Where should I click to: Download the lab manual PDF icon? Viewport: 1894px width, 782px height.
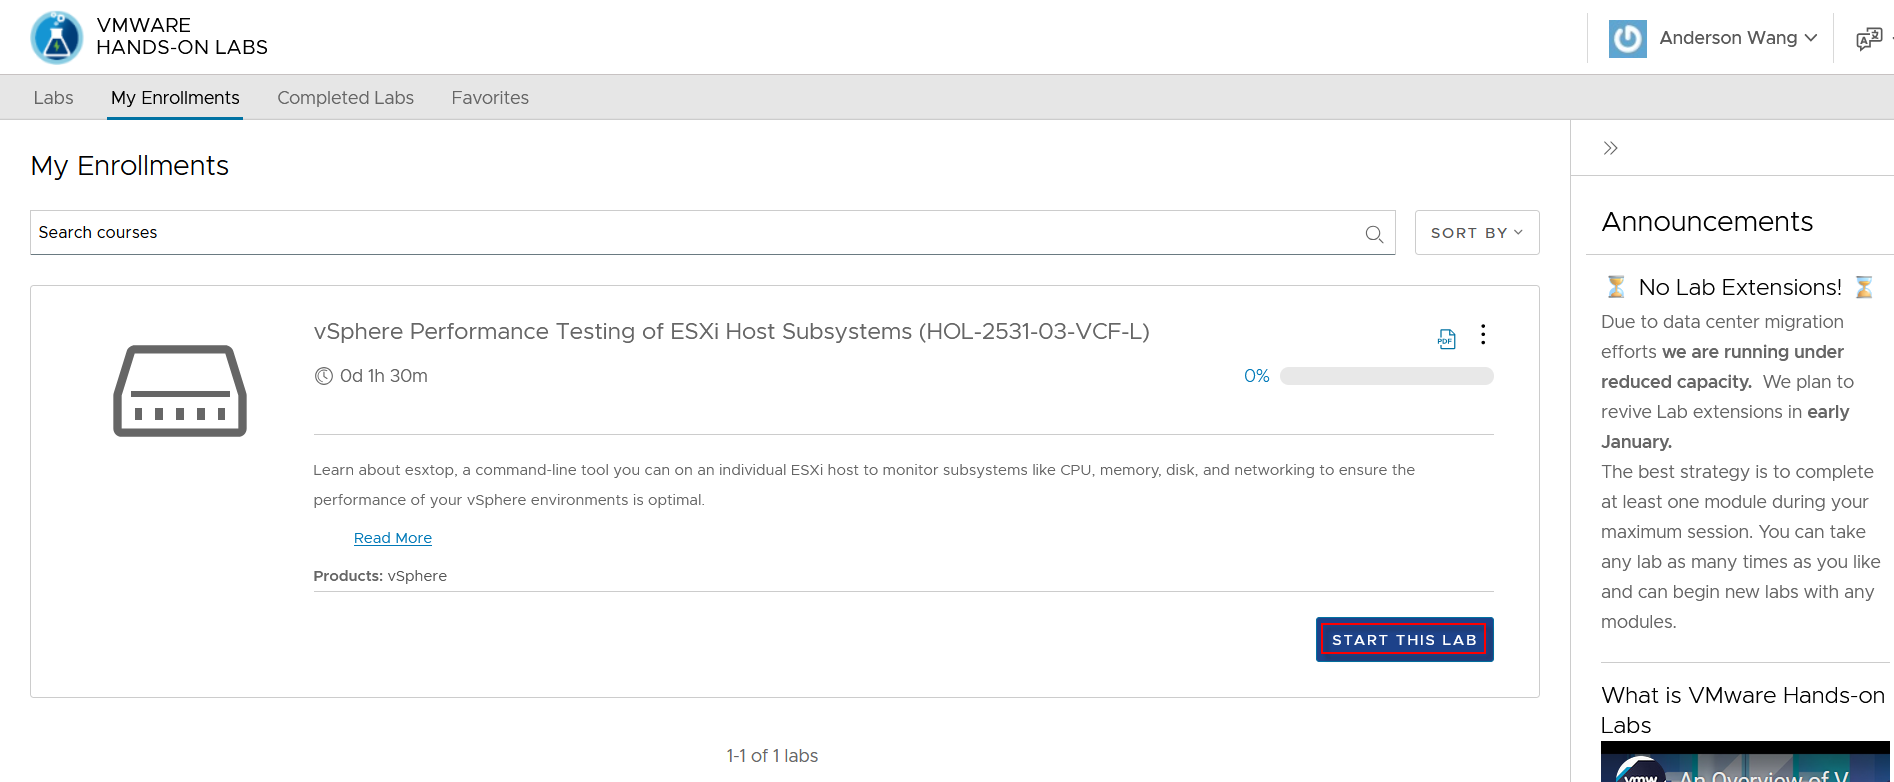1446,339
